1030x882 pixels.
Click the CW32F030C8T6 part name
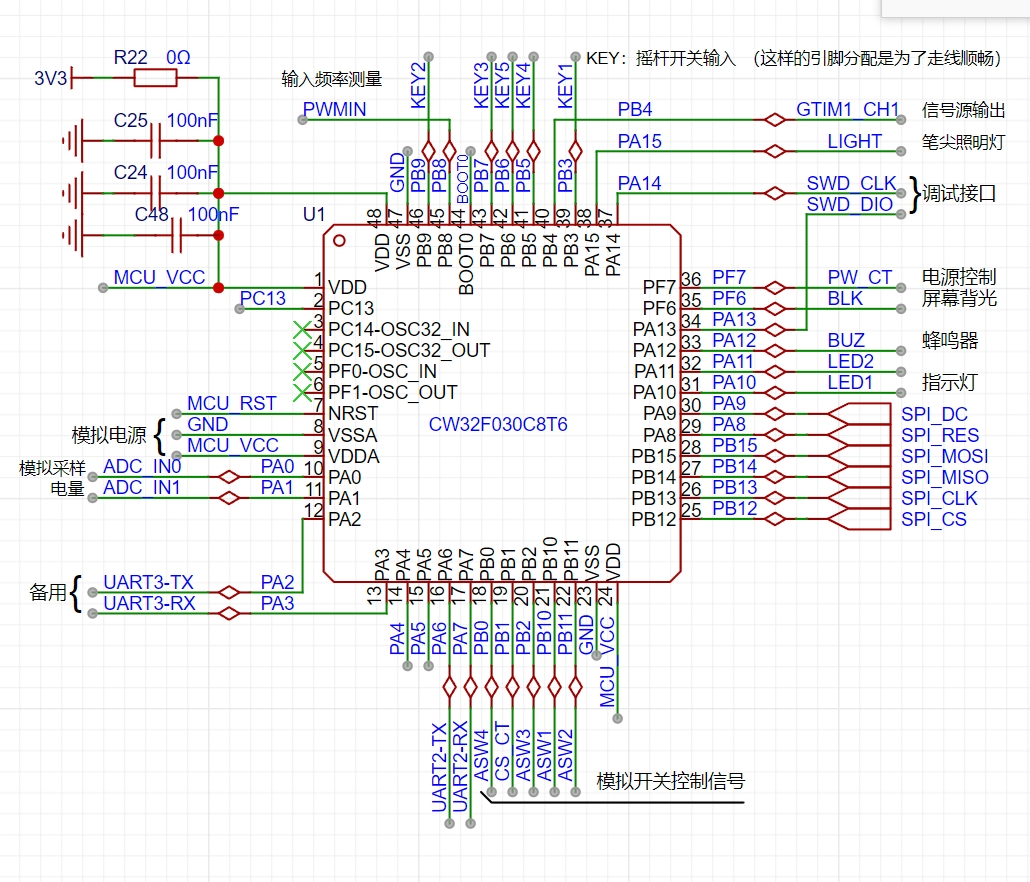498,424
